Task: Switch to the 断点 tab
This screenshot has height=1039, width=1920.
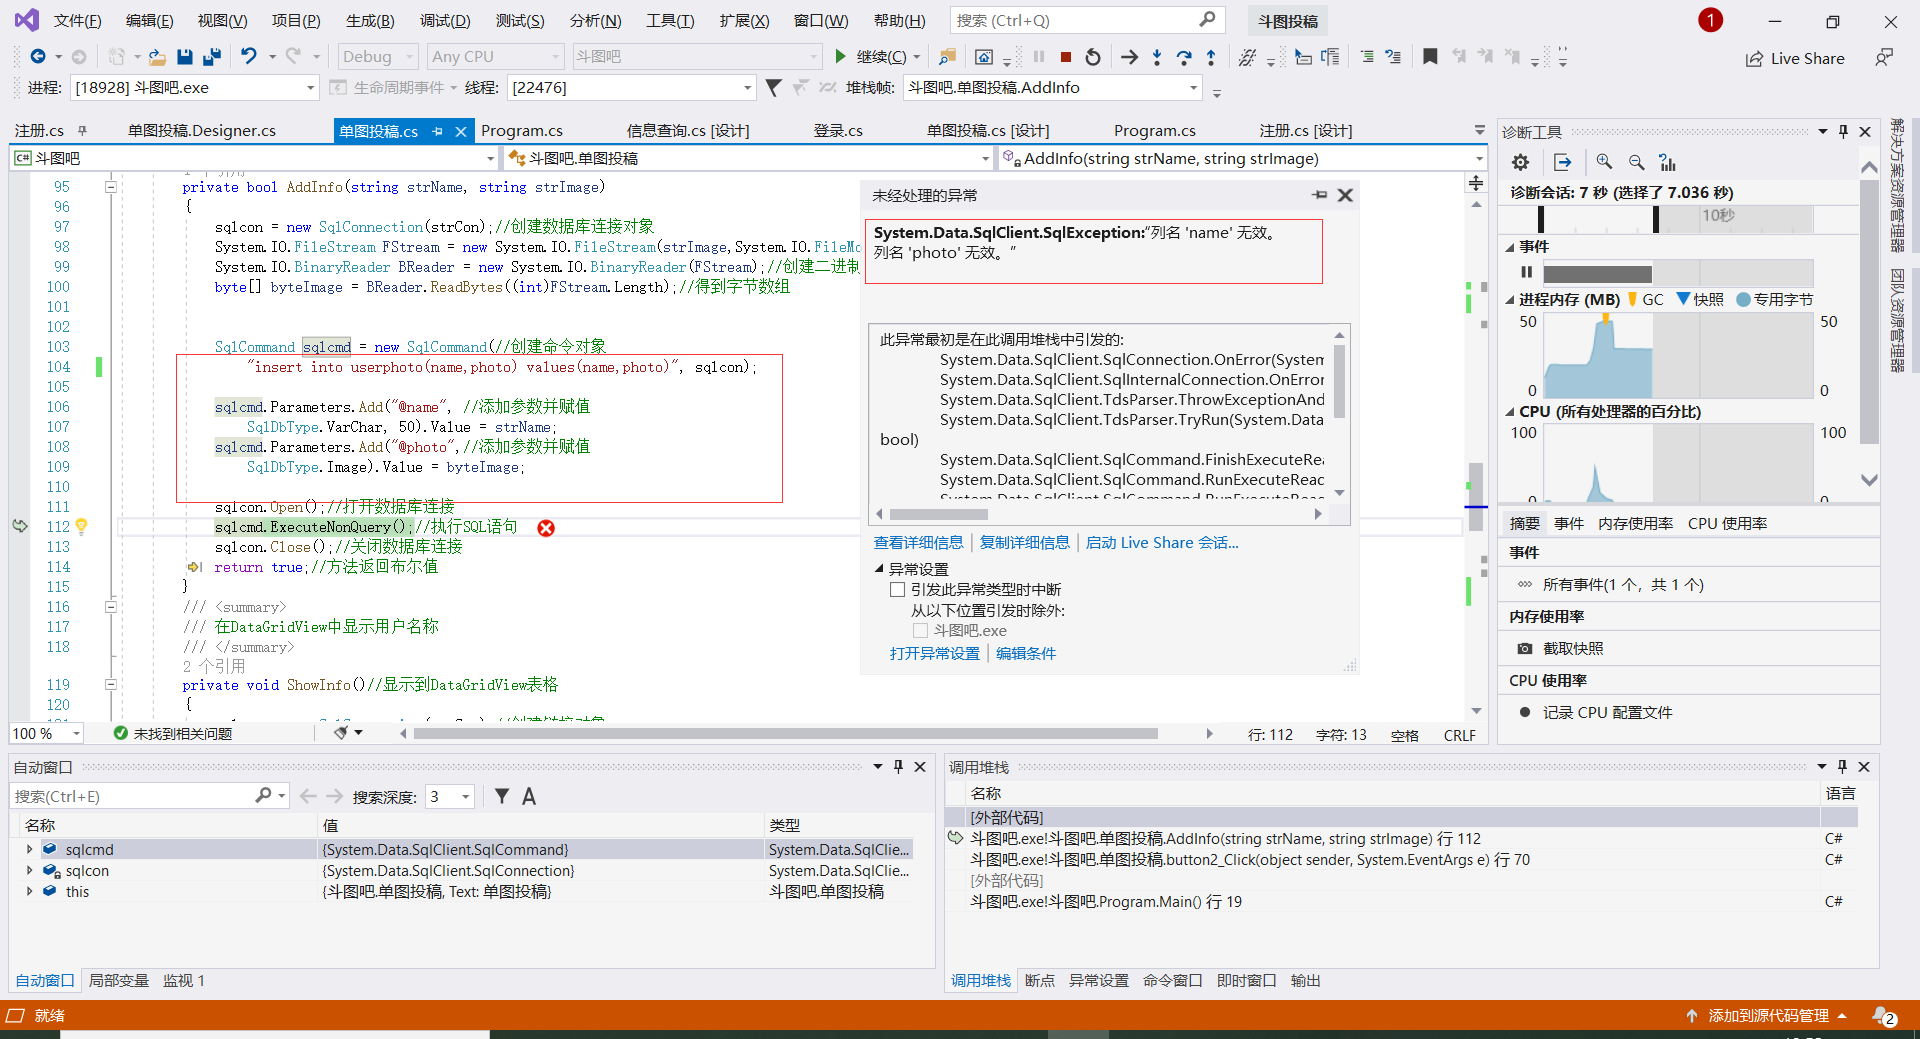Action: (1040, 981)
